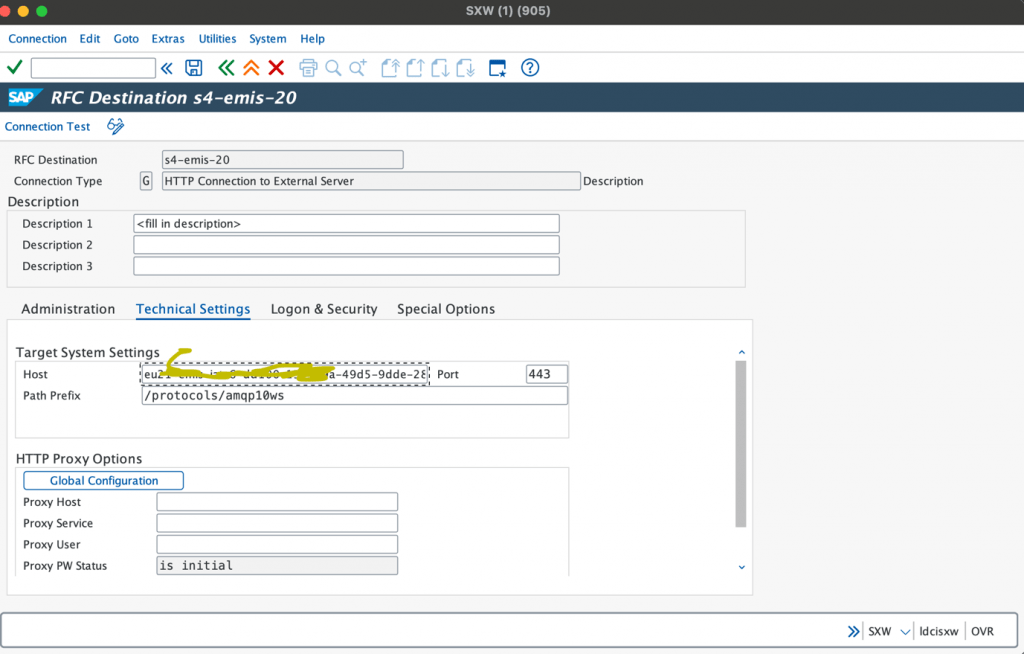Focus the command input field in the toolbar
Image resolution: width=1024 pixels, height=654 pixels.
tap(93, 68)
